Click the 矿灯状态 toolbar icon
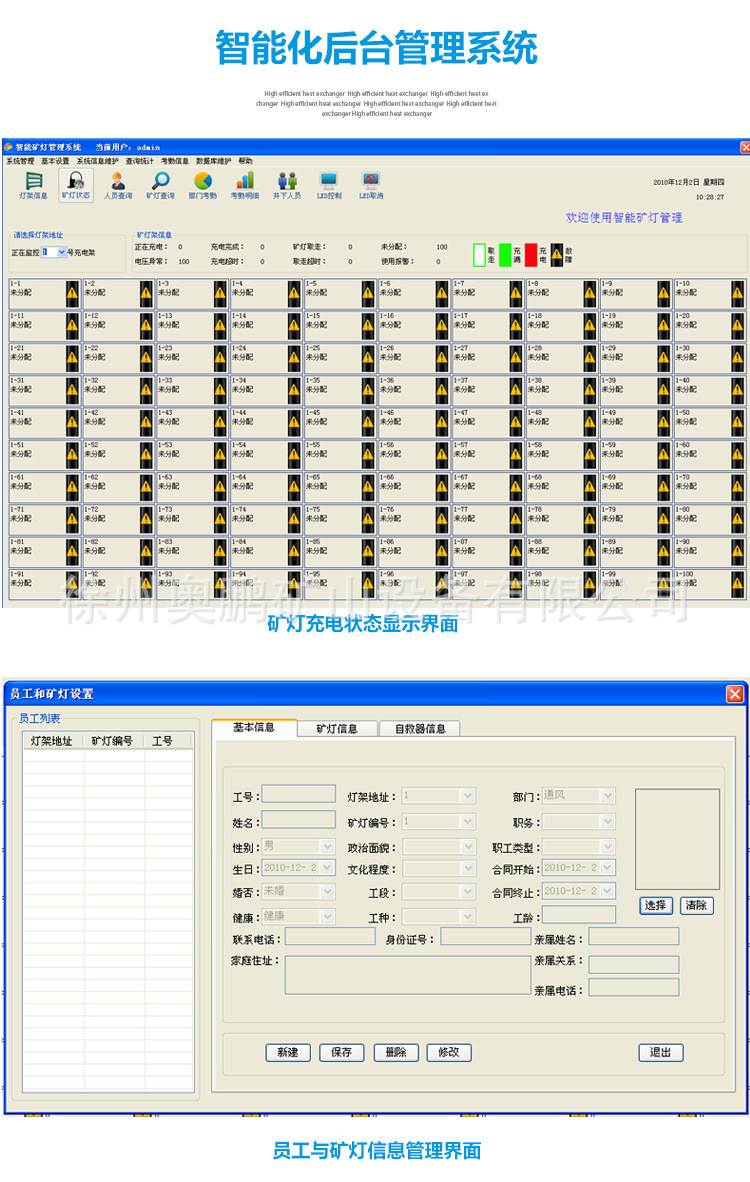The height and width of the screenshot is (1182, 750). pyautogui.click(x=75, y=183)
